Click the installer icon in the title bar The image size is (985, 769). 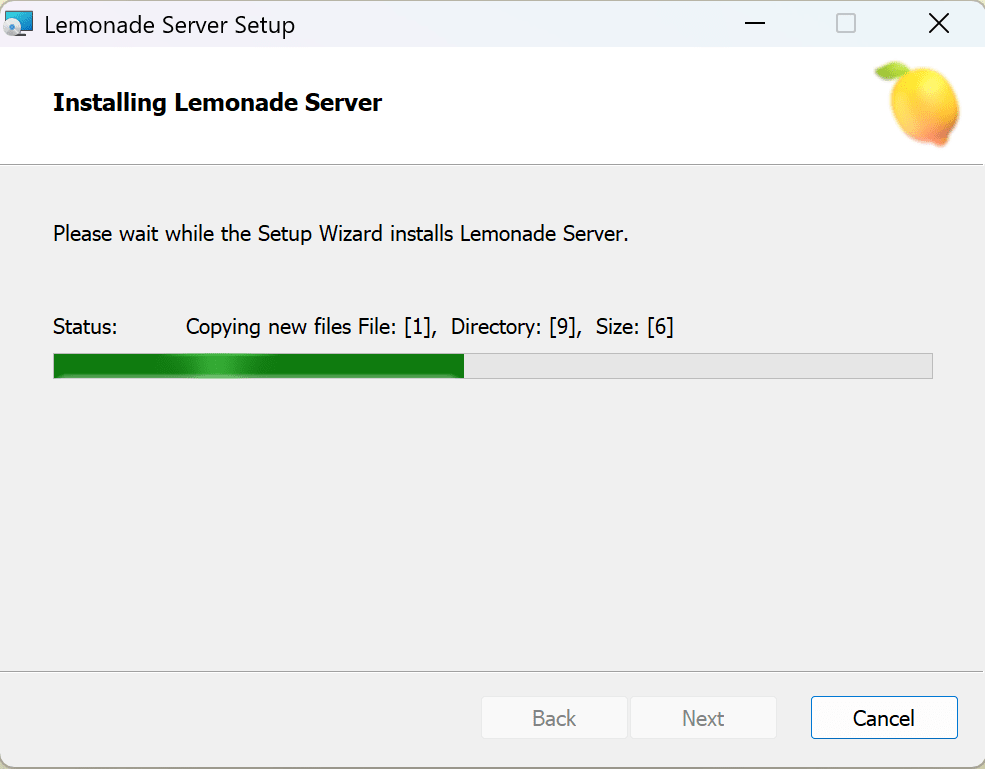(x=19, y=25)
